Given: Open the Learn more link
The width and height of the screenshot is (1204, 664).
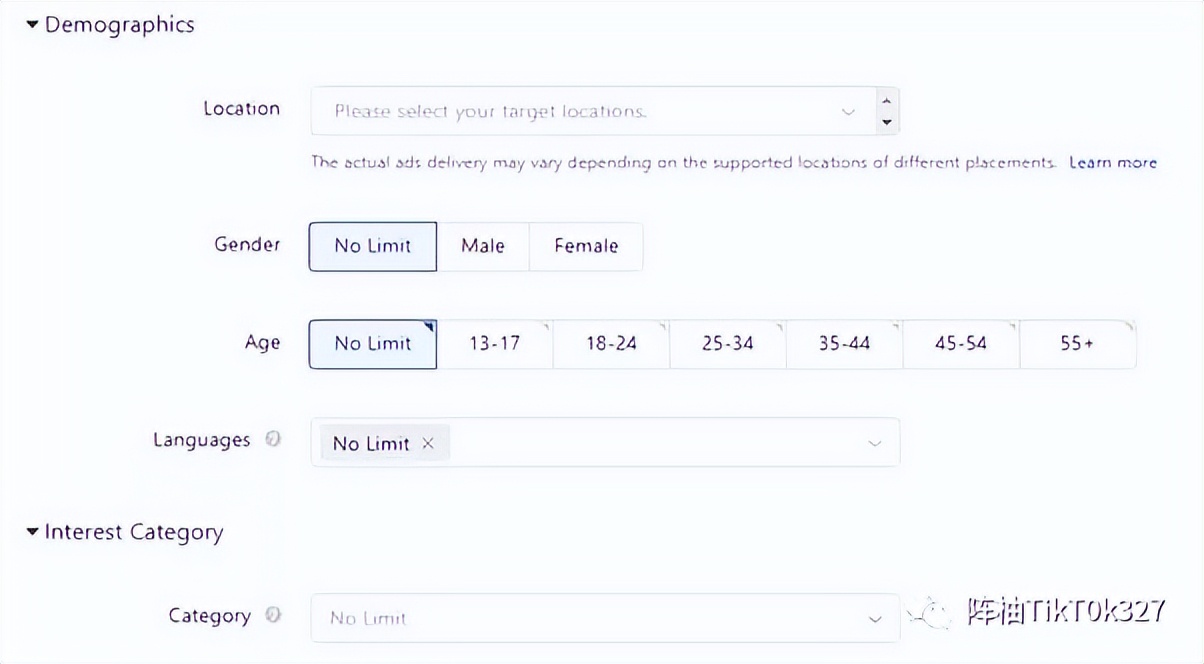Looking at the screenshot, I should [x=1112, y=162].
